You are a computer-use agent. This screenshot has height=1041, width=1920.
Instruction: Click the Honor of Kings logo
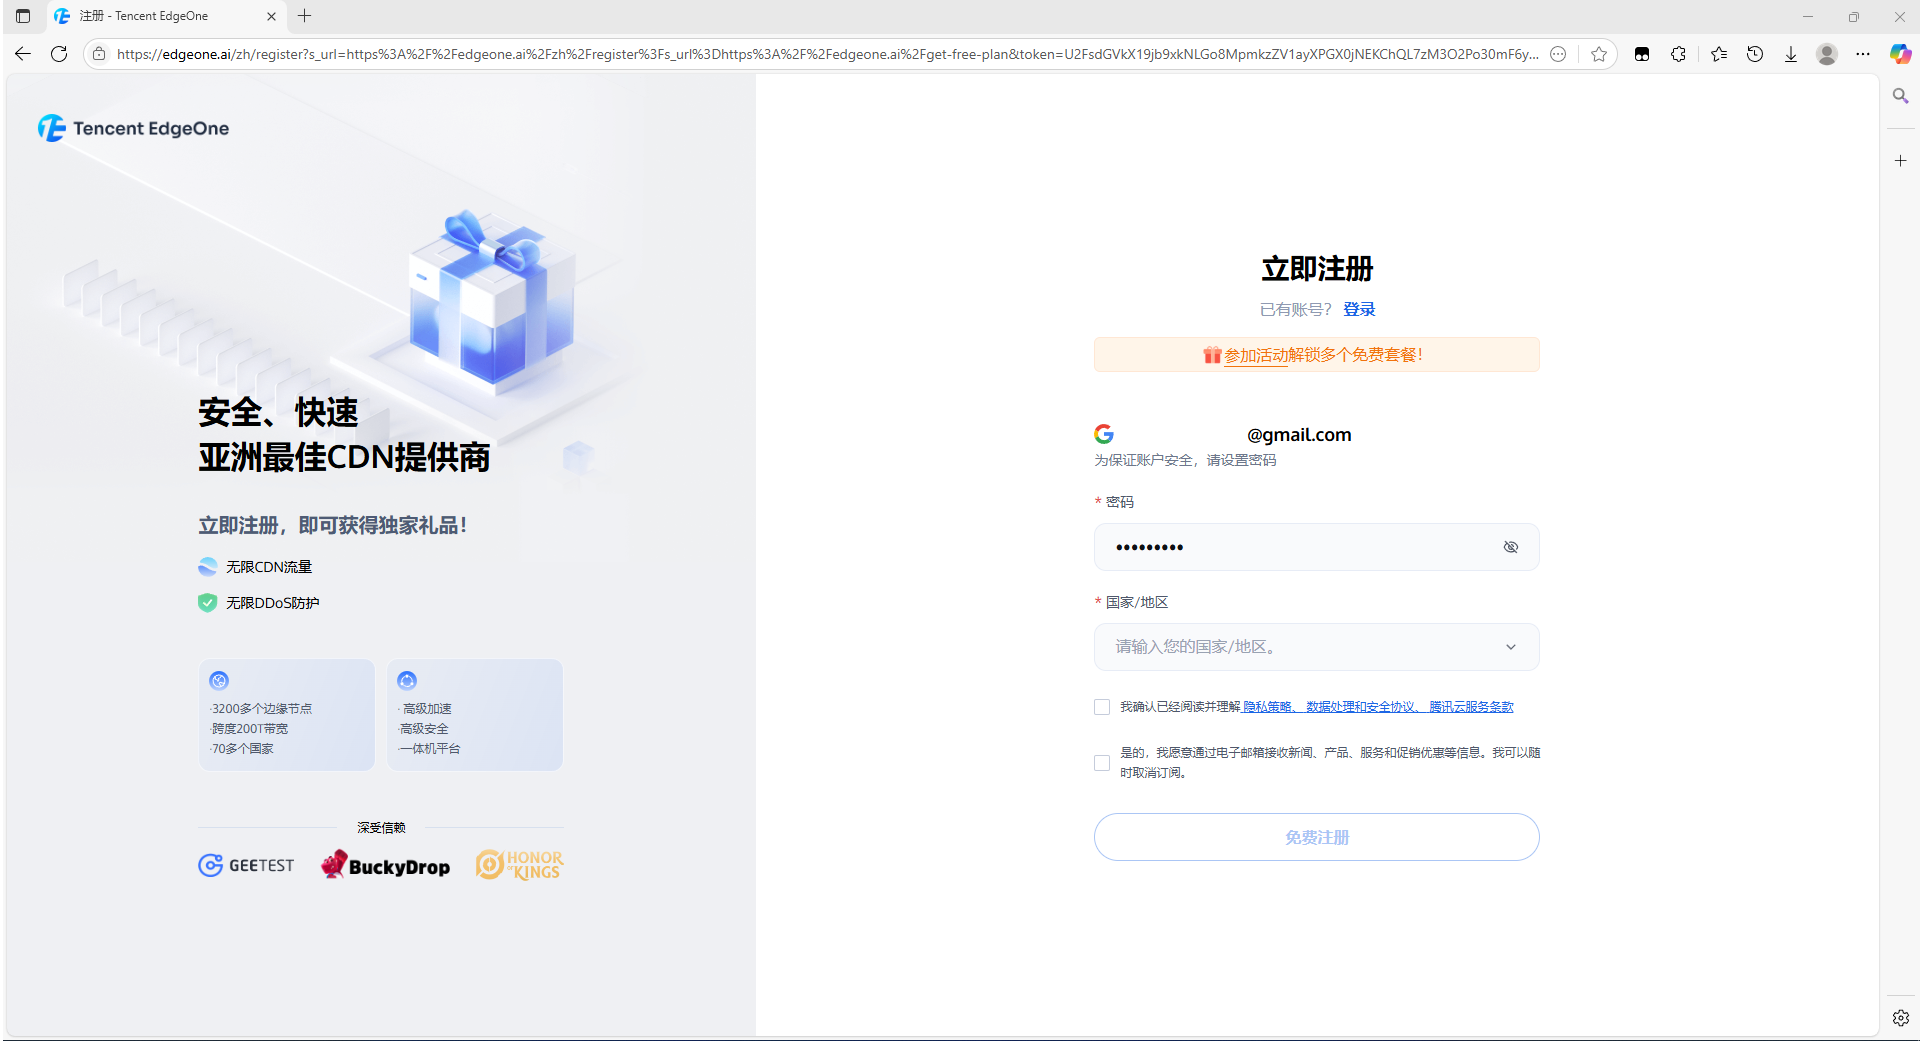pyautogui.click(x=518, y=864)
